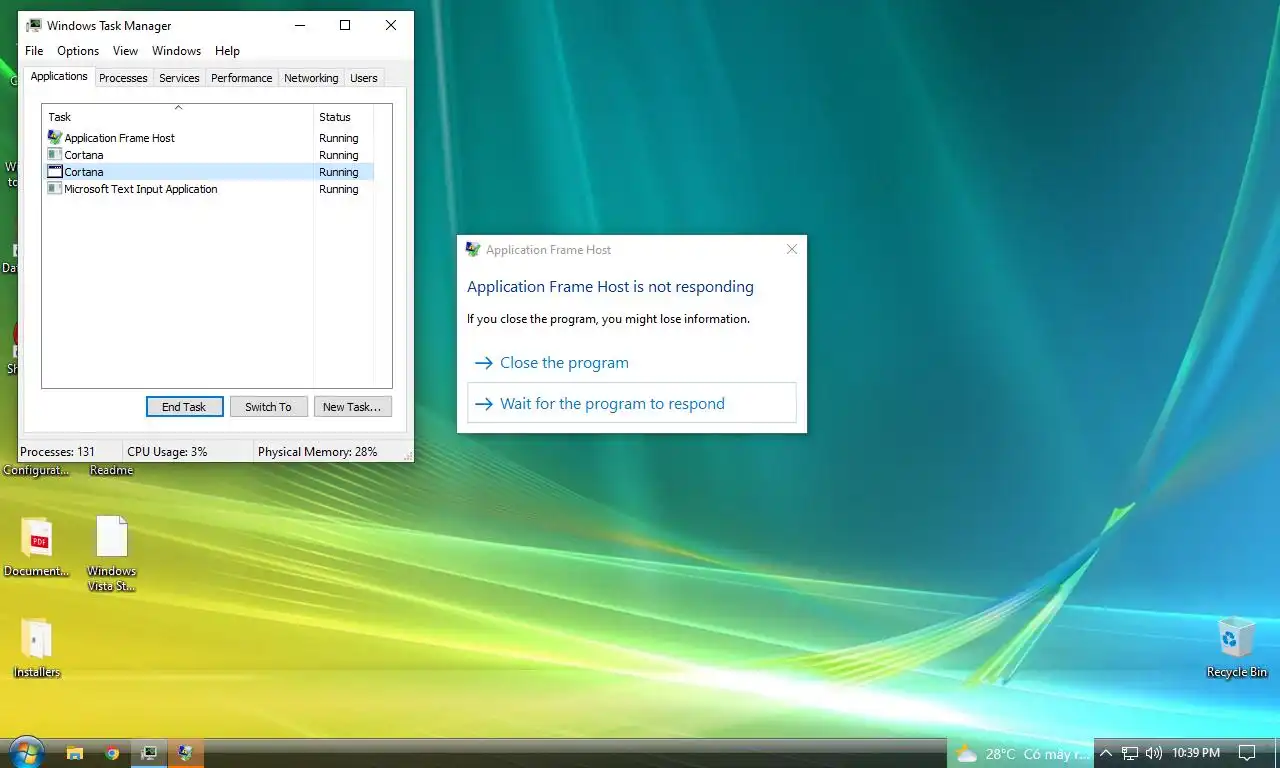1280x768 pixels.
Task: Switch to the Networking tab
Action: (311, 78)
